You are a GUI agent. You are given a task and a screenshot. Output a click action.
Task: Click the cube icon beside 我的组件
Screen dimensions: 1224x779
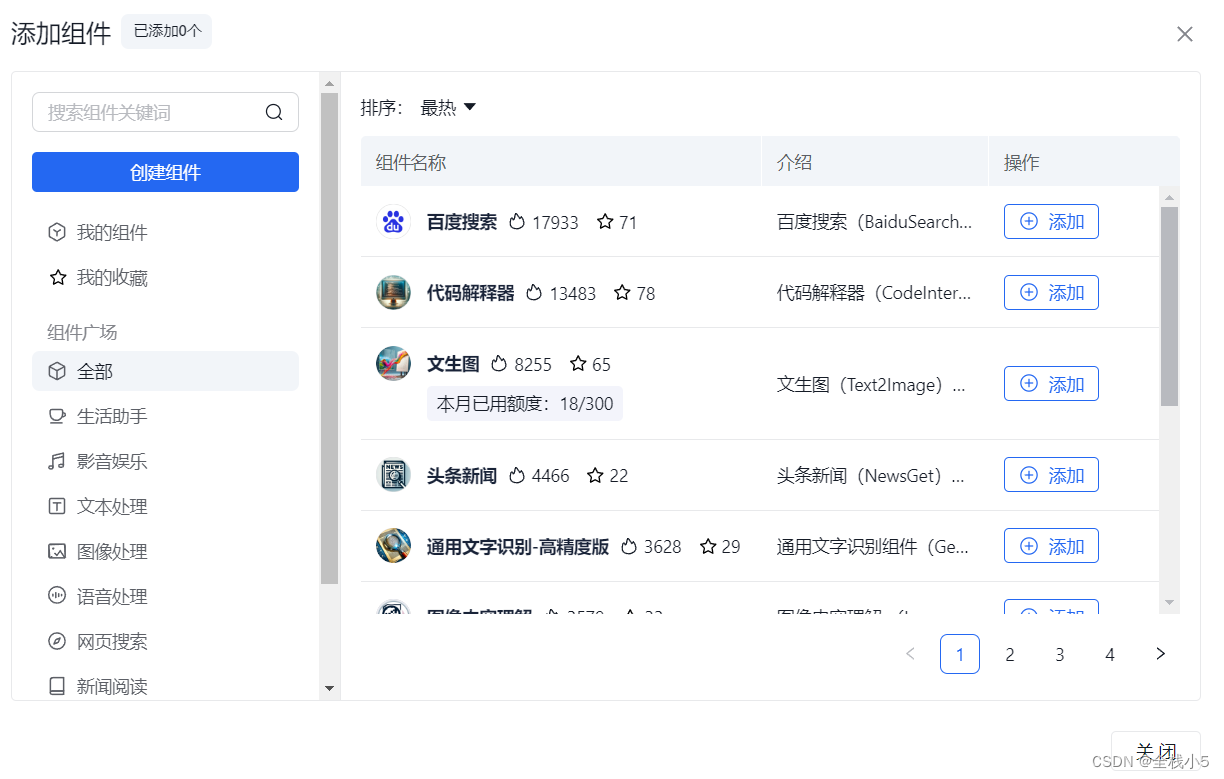tap(57, 232)
